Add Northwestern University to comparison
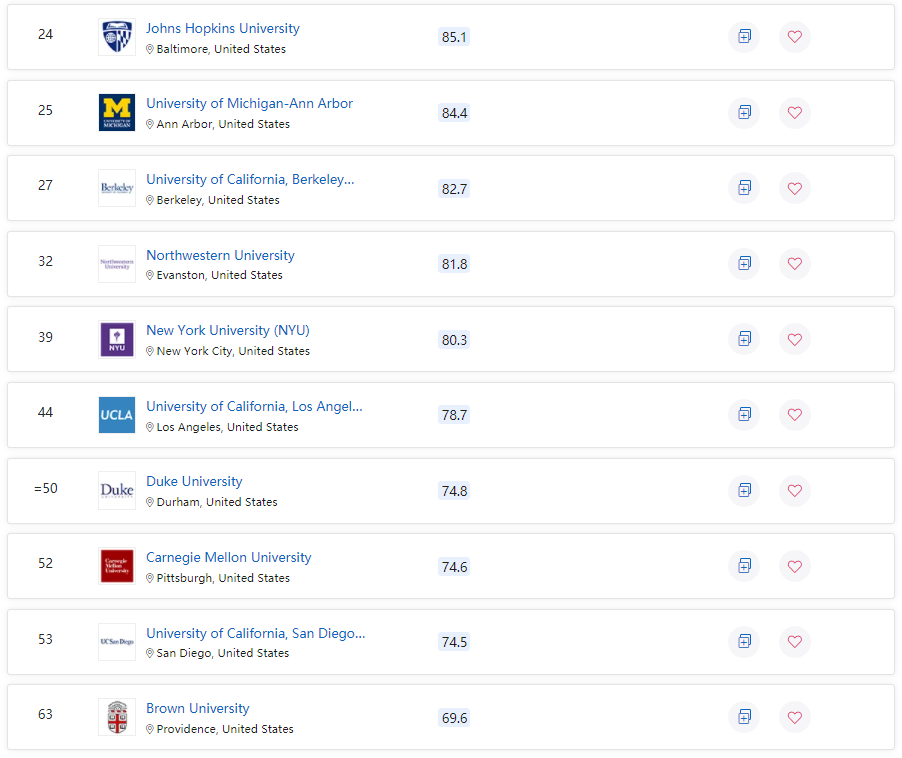This screenshot has width=902, height=758. [x=744, y=263]
